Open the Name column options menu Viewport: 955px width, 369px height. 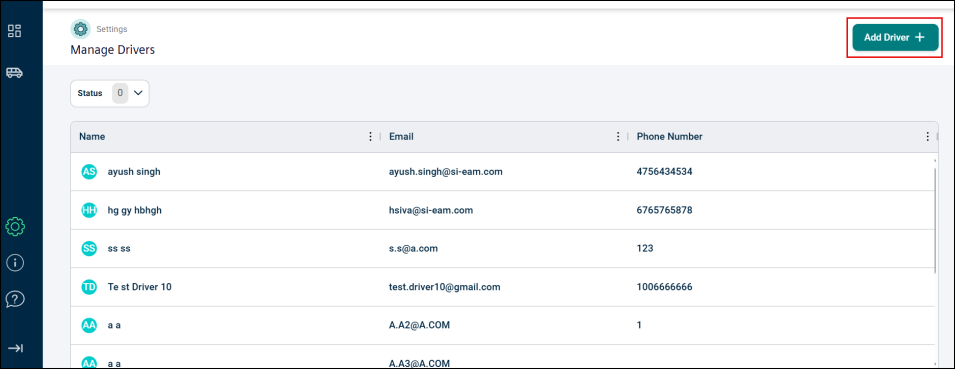370,136
